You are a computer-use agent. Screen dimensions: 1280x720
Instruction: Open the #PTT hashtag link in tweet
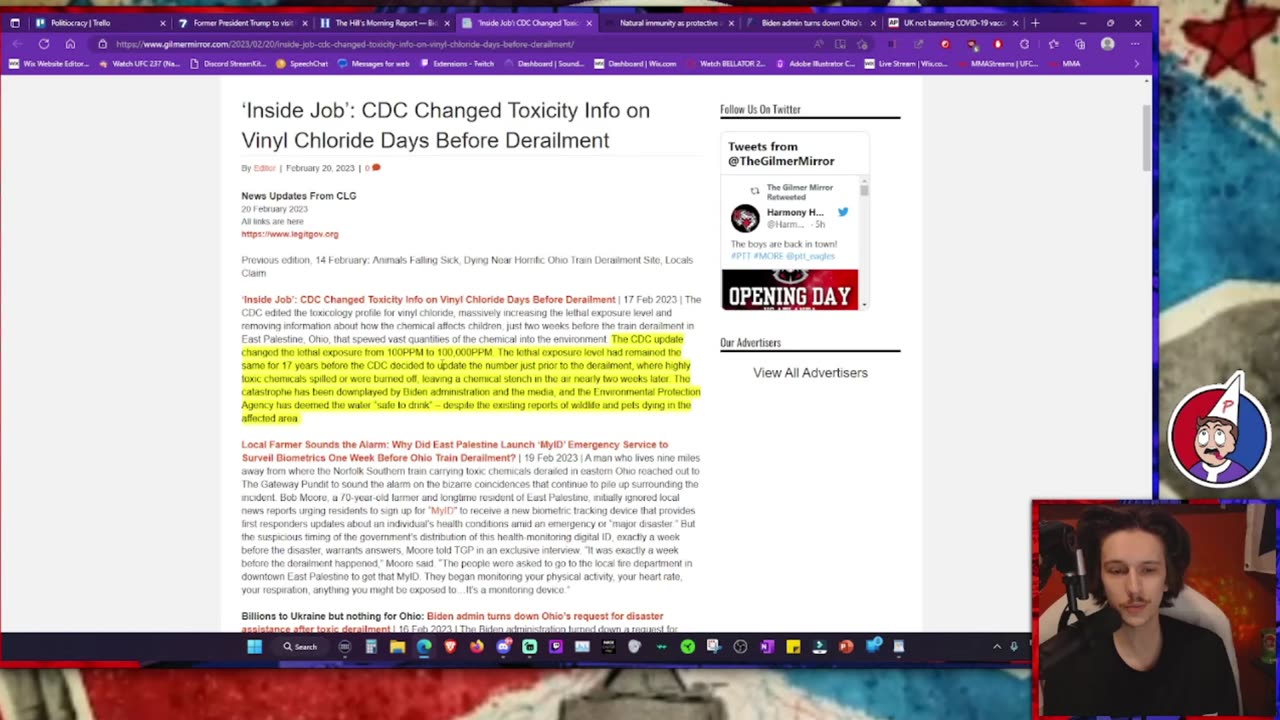[741, 256]
